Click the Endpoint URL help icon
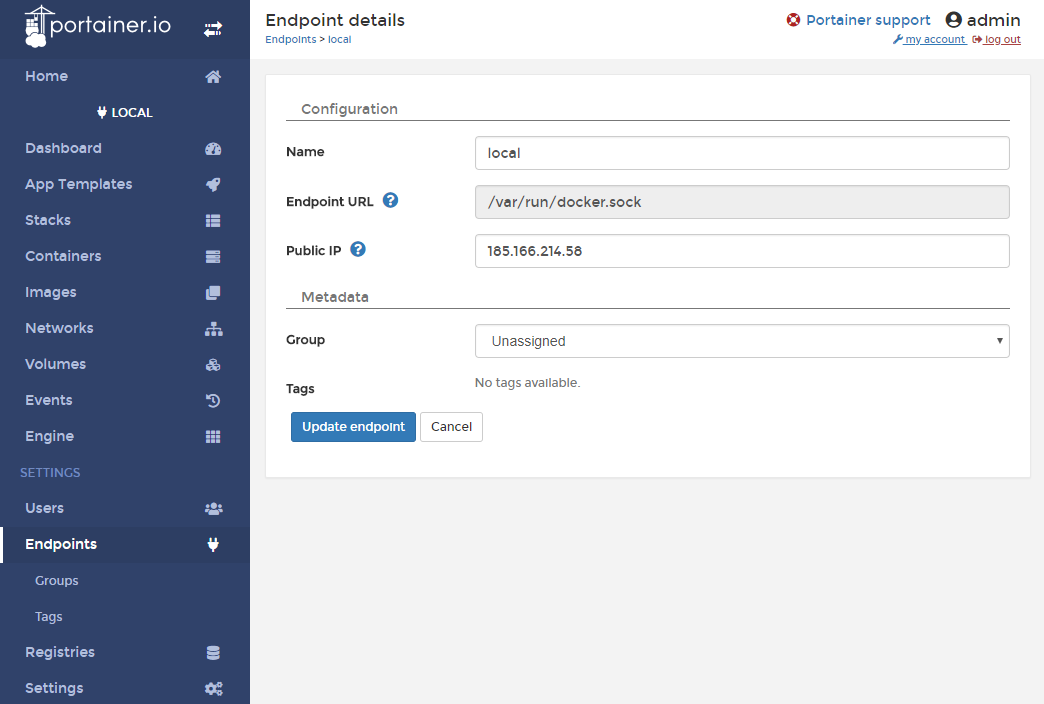Screen dimensions: 1044x704 [x=391, y=200]
